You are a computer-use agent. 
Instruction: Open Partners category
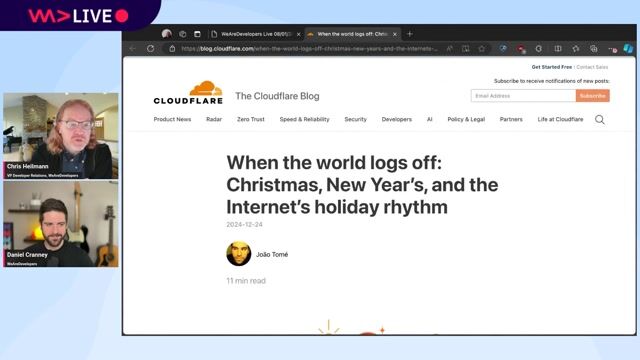point(511,119)
